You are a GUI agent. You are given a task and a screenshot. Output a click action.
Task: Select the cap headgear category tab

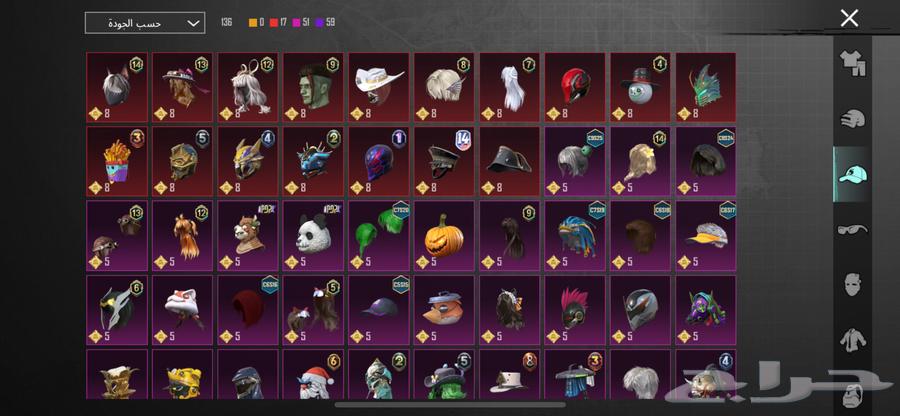coord(852,174)
